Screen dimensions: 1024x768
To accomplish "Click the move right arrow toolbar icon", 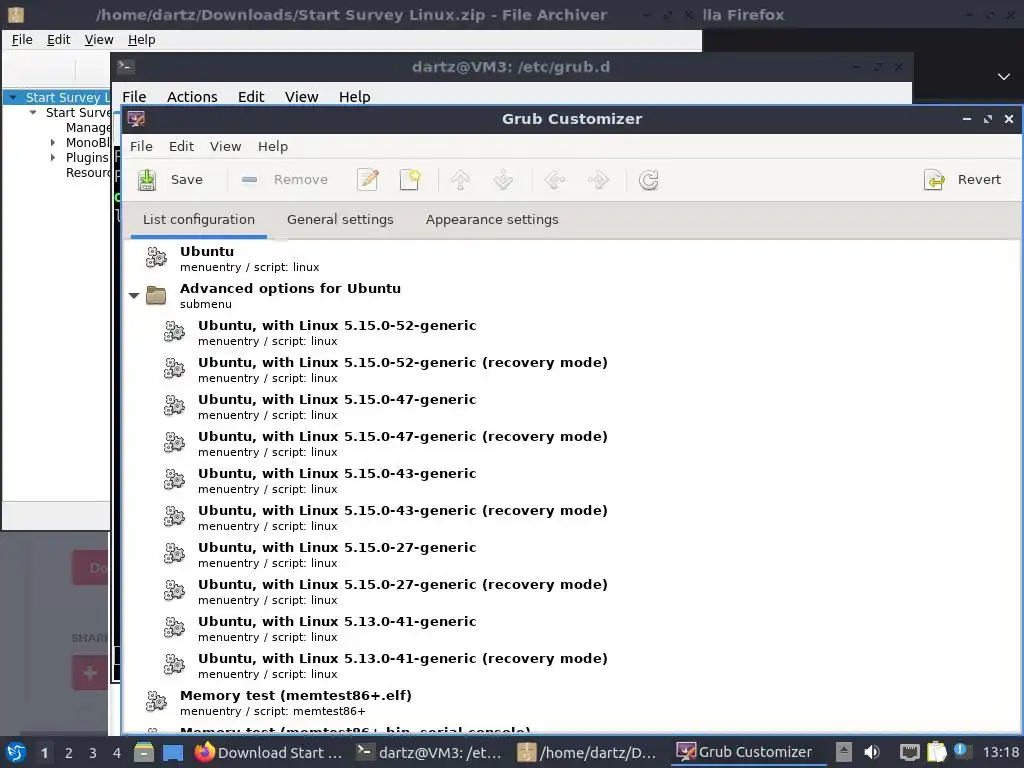I will tap(598, 180).
